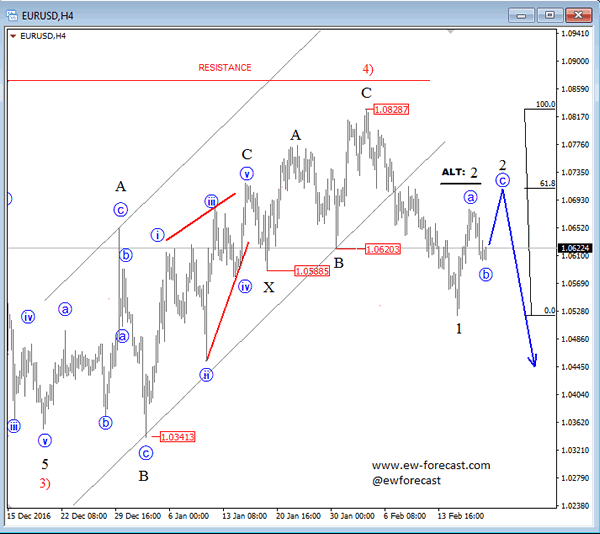Viewport: 600px width, 534px height.
Task: Click the 5 wave label above red 3)
Action: click(x=45, y=464)
